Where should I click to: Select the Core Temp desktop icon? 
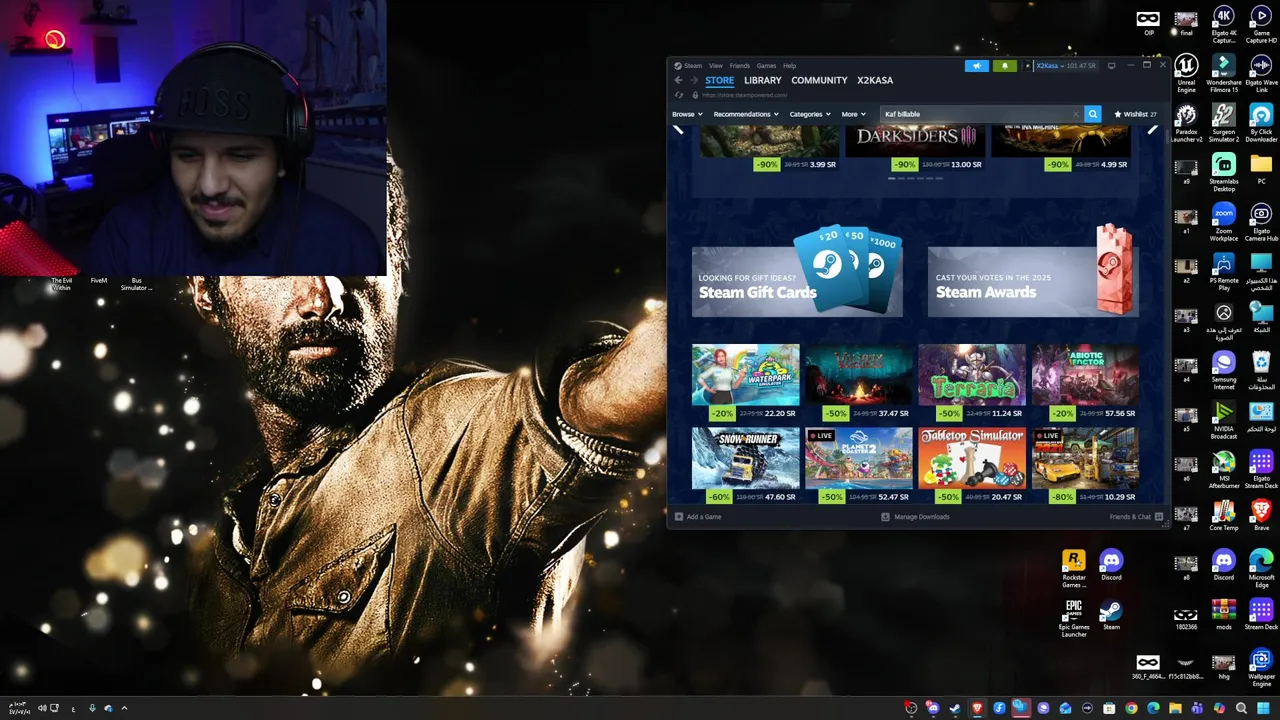(x=1223, y=515)
